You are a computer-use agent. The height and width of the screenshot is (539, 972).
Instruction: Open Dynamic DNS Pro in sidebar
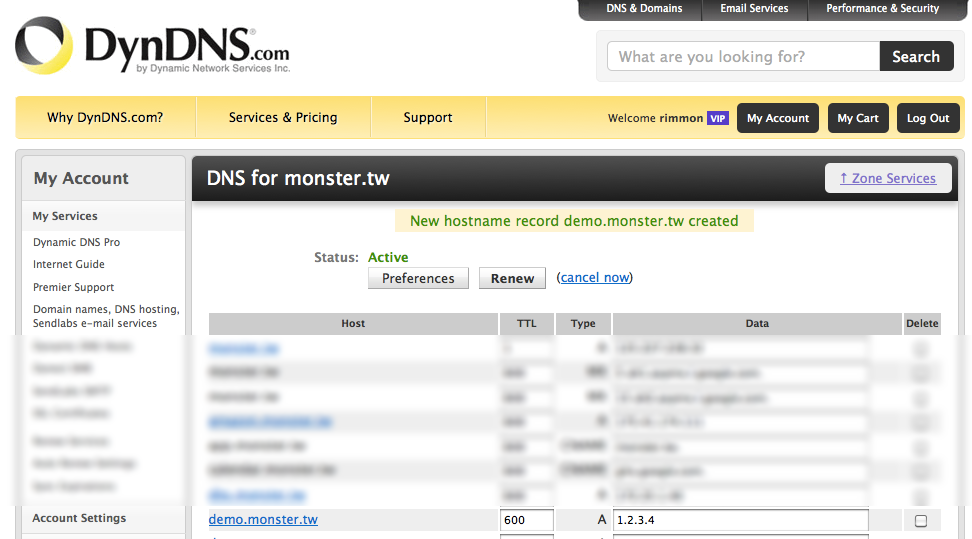click(76, 242)
